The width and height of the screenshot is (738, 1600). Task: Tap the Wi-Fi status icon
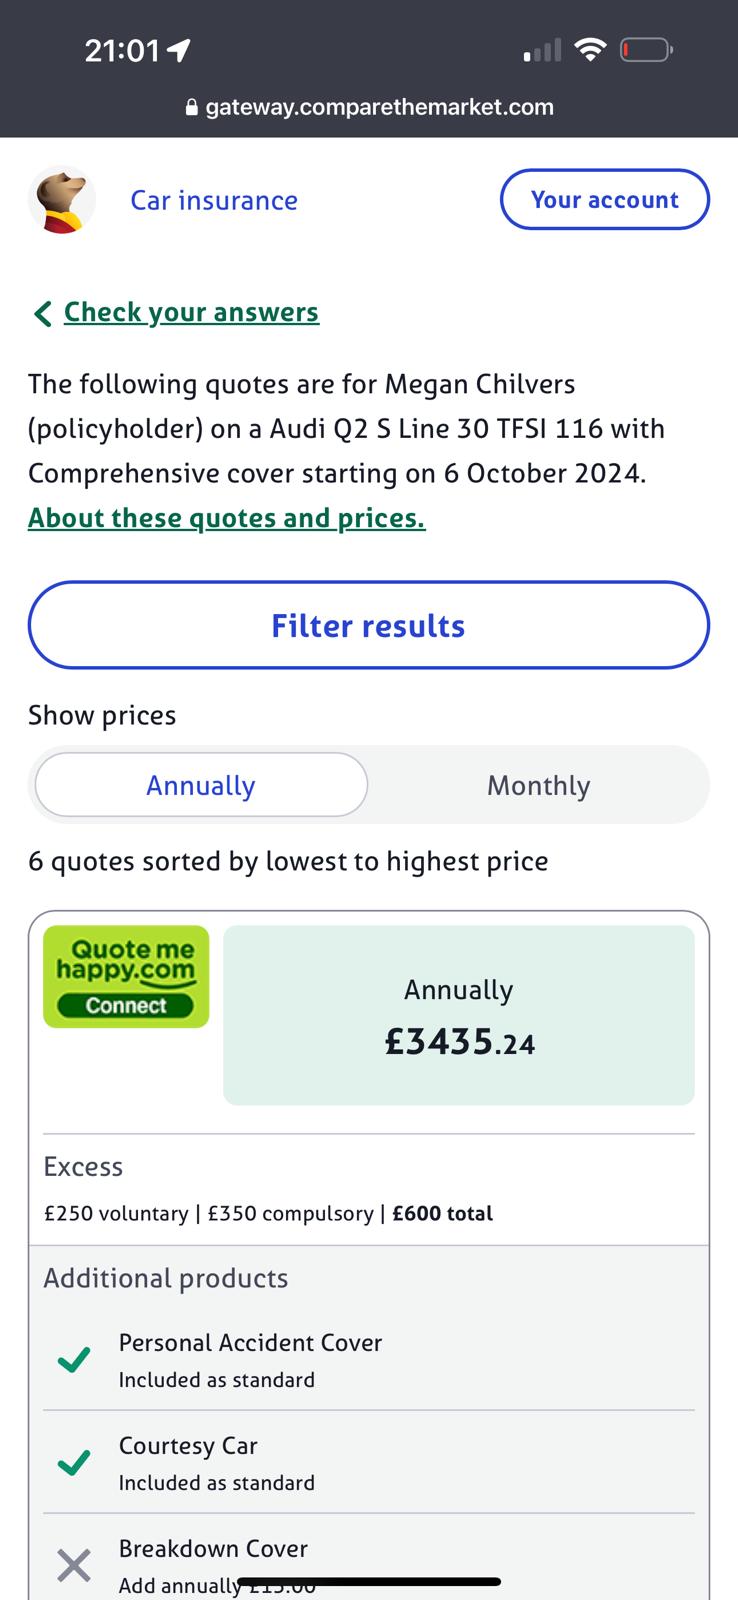tap(591, 49)
